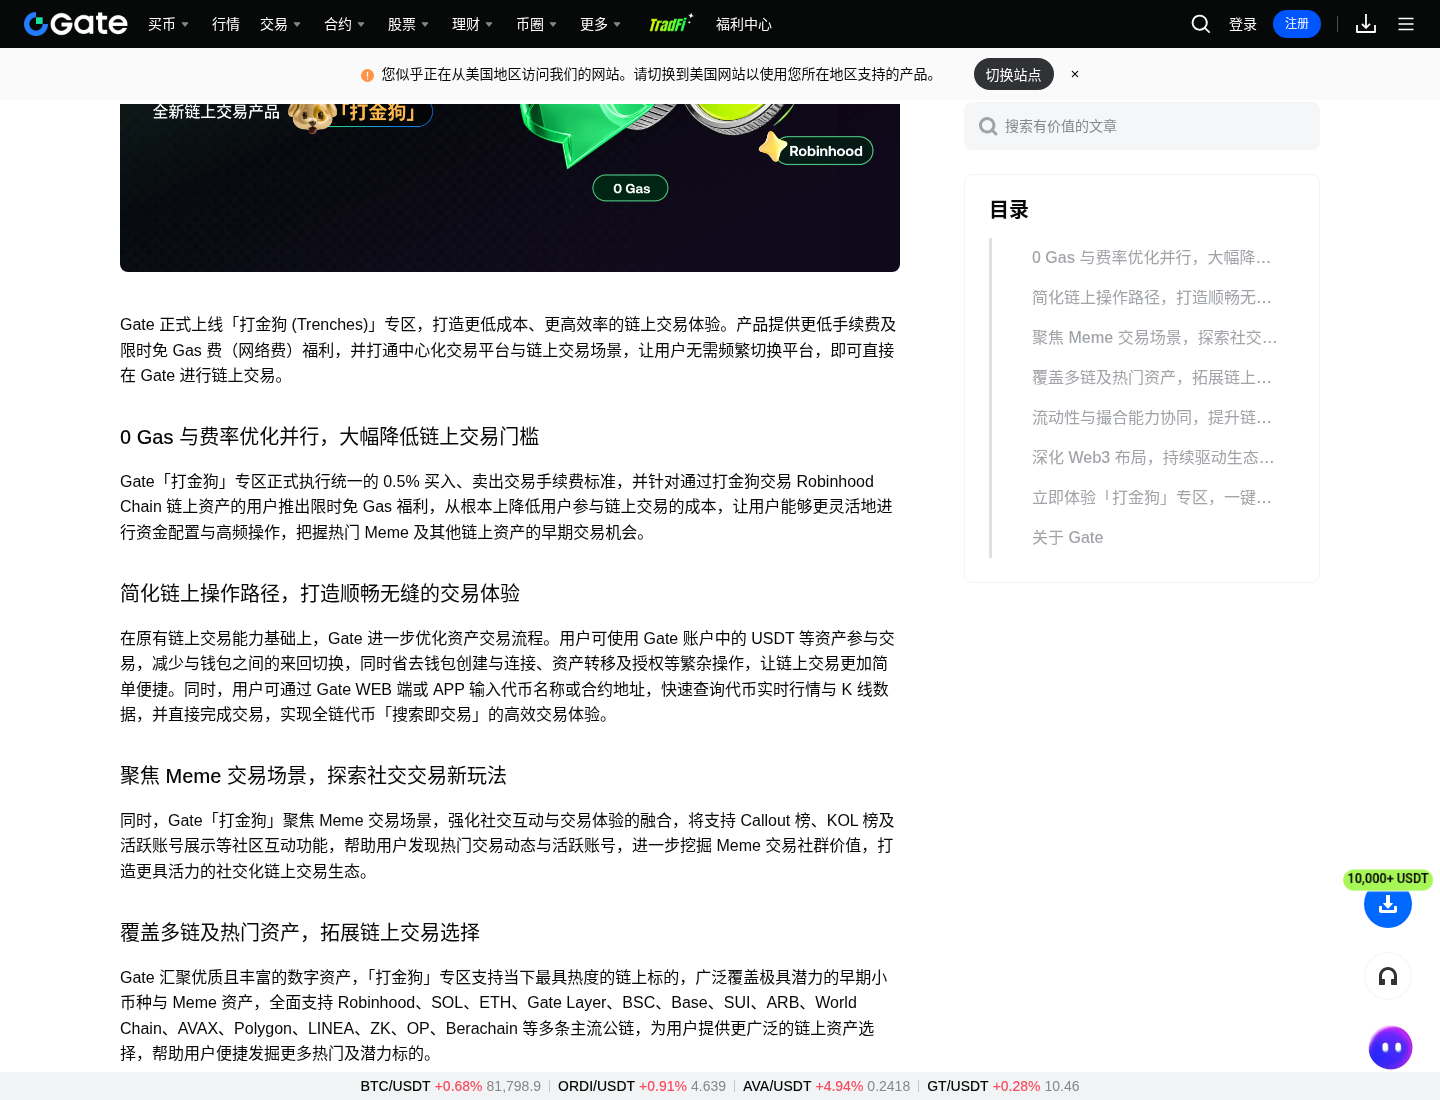The image size is (1440, 1100).
Task: Expand the 更多 dropdown menu
Action: [x=600, y=24]
